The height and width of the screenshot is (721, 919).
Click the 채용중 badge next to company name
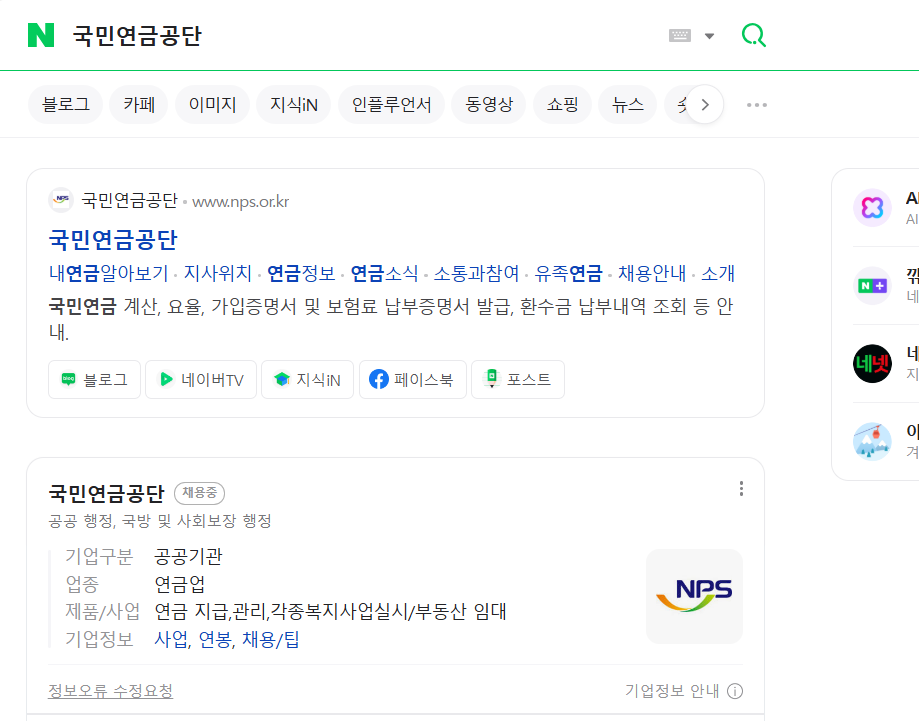click(199, 492)
